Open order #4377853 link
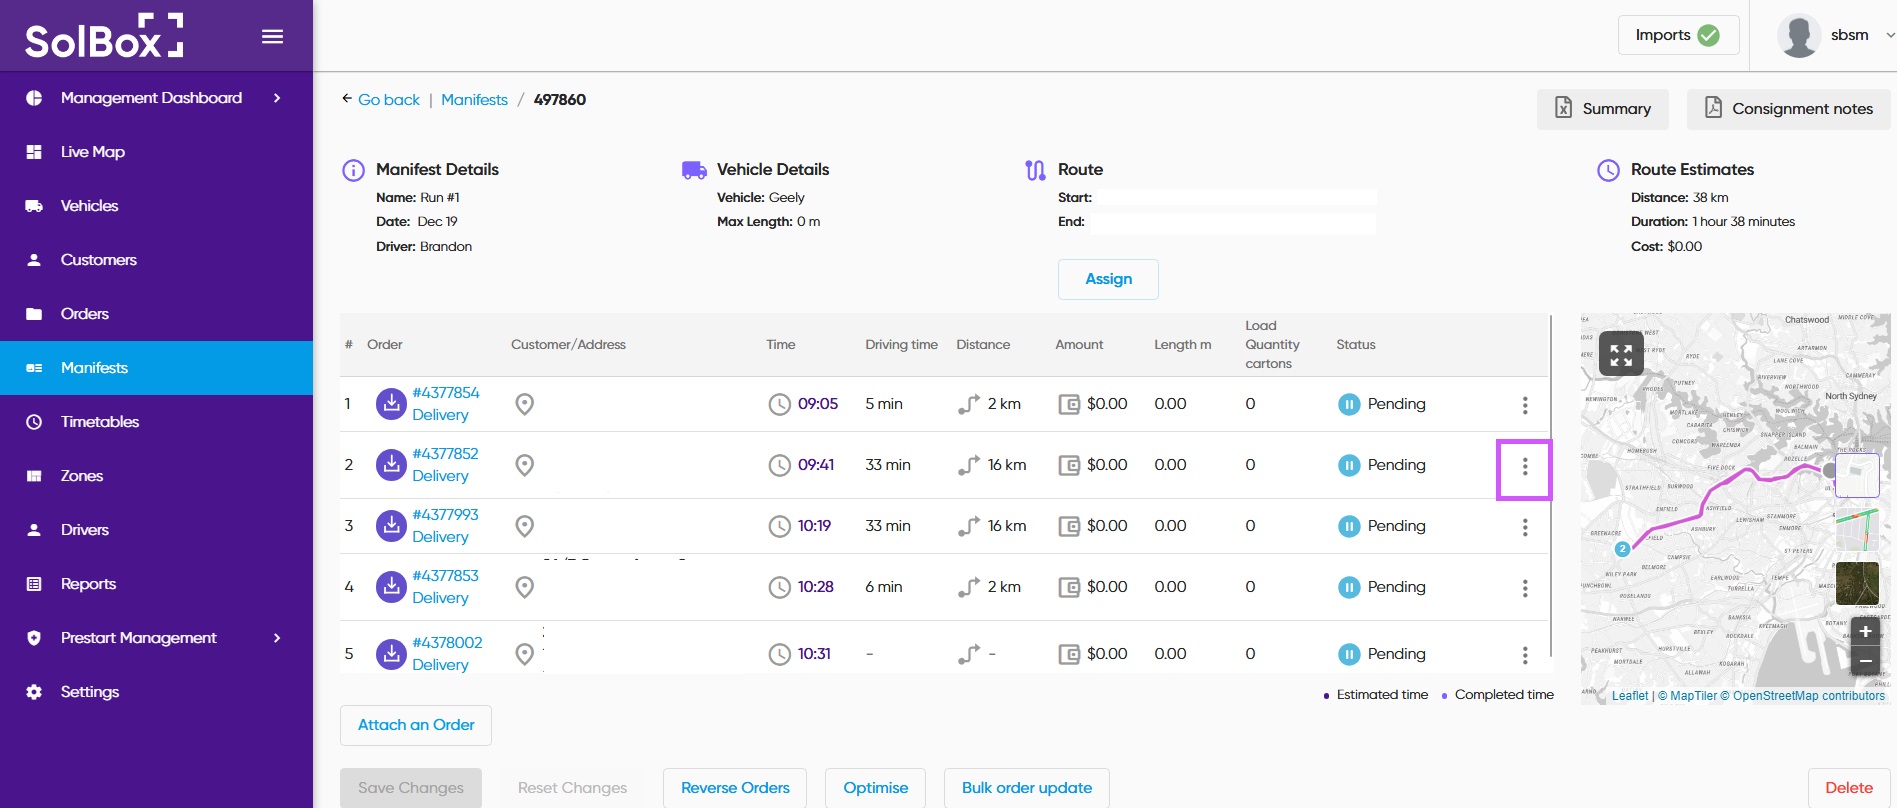 [445, 576]
